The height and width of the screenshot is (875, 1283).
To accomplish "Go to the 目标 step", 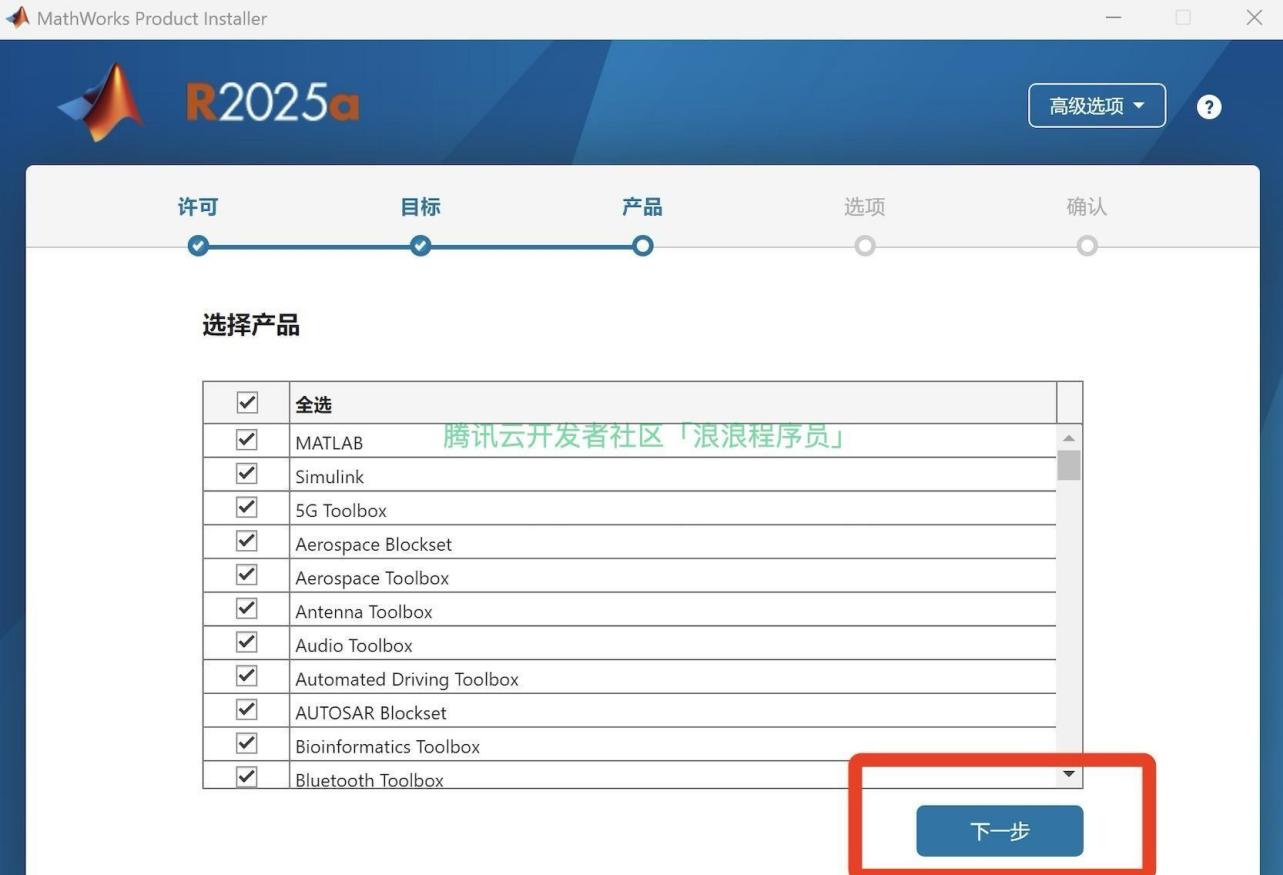I will (420, 207).
